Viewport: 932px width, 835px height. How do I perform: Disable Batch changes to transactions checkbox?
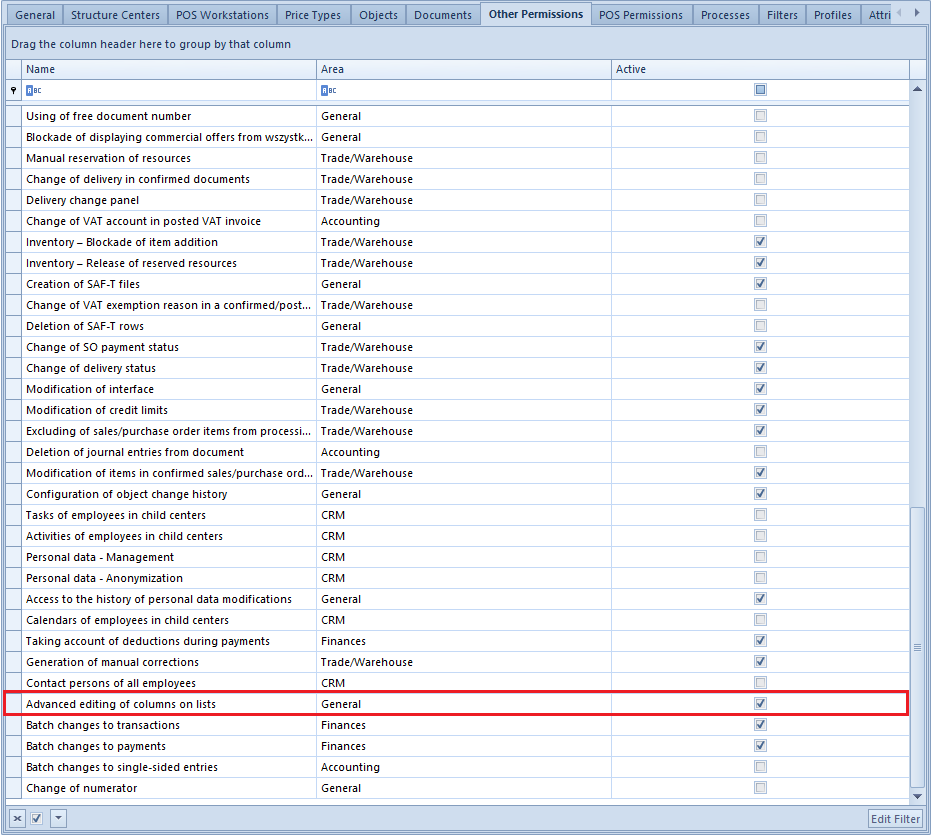(x=760, y=725)
